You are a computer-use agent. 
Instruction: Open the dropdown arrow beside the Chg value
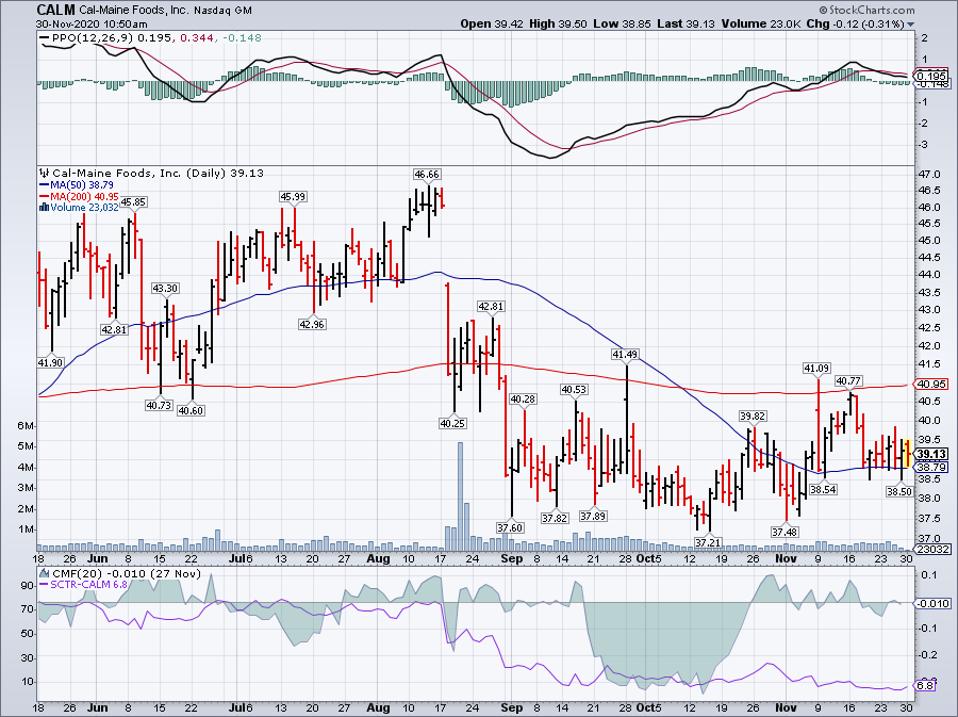click(911, 24)
